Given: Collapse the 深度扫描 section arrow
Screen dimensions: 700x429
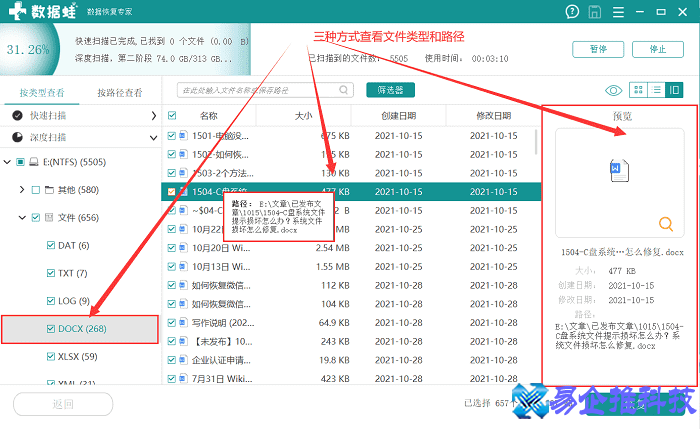Looking at the screenshot, I should click(153, 137).
